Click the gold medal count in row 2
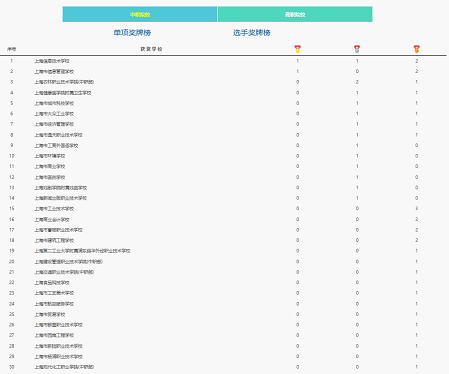449x374 pixels. tap(298, 71)
